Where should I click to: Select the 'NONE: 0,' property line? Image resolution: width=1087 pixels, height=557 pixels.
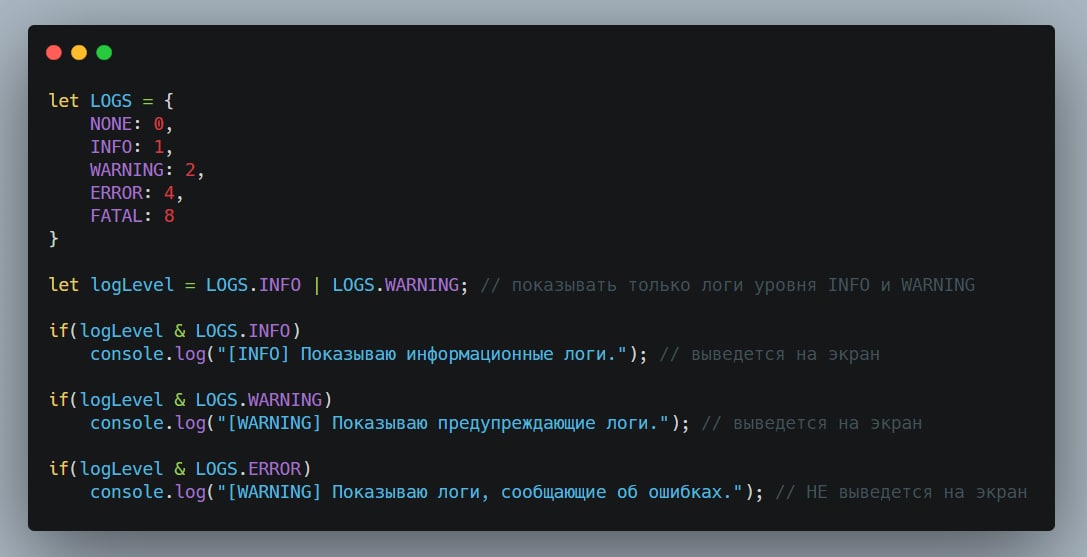pos(131,124)
